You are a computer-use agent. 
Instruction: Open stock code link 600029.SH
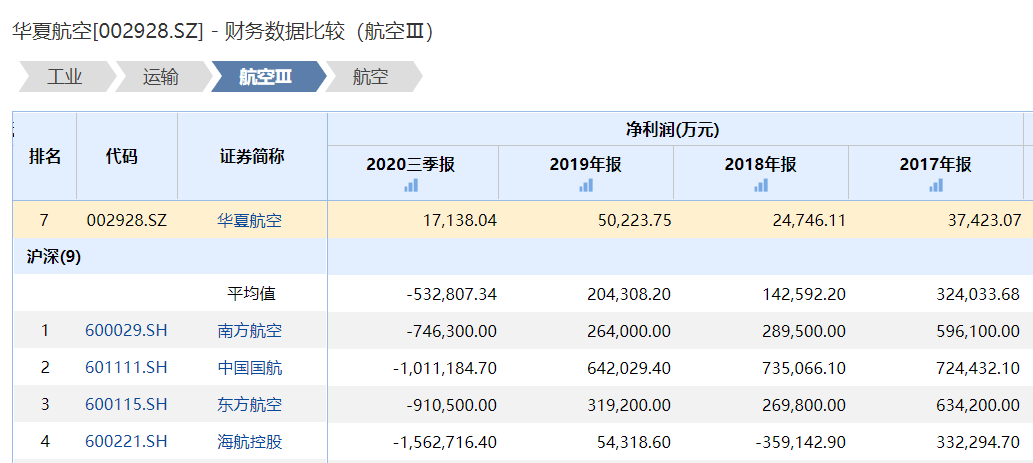[126, 331]
